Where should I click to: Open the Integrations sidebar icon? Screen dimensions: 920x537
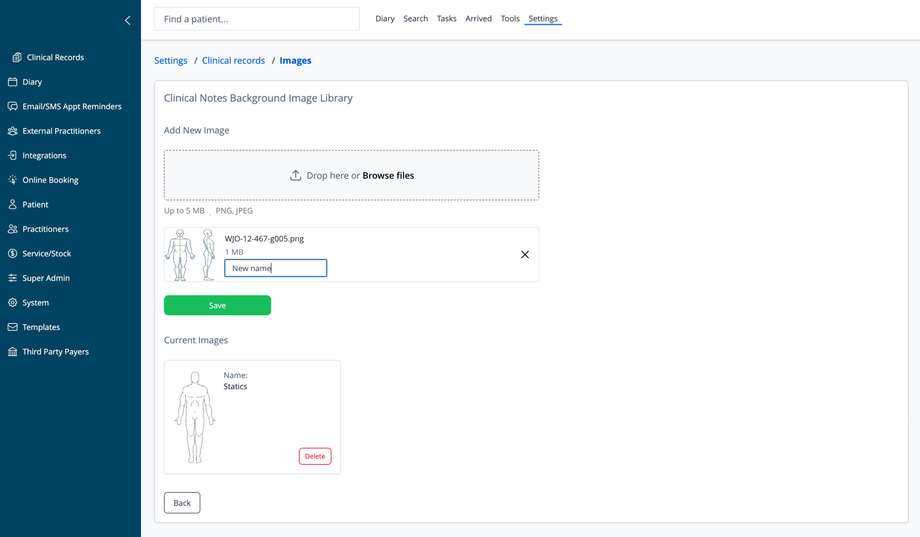tap(13, 155)
